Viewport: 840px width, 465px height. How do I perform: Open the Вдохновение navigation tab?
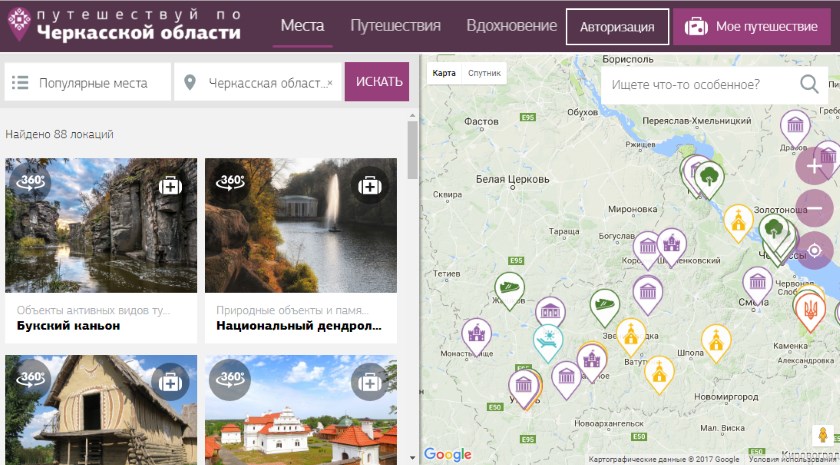tap(512, 26)
